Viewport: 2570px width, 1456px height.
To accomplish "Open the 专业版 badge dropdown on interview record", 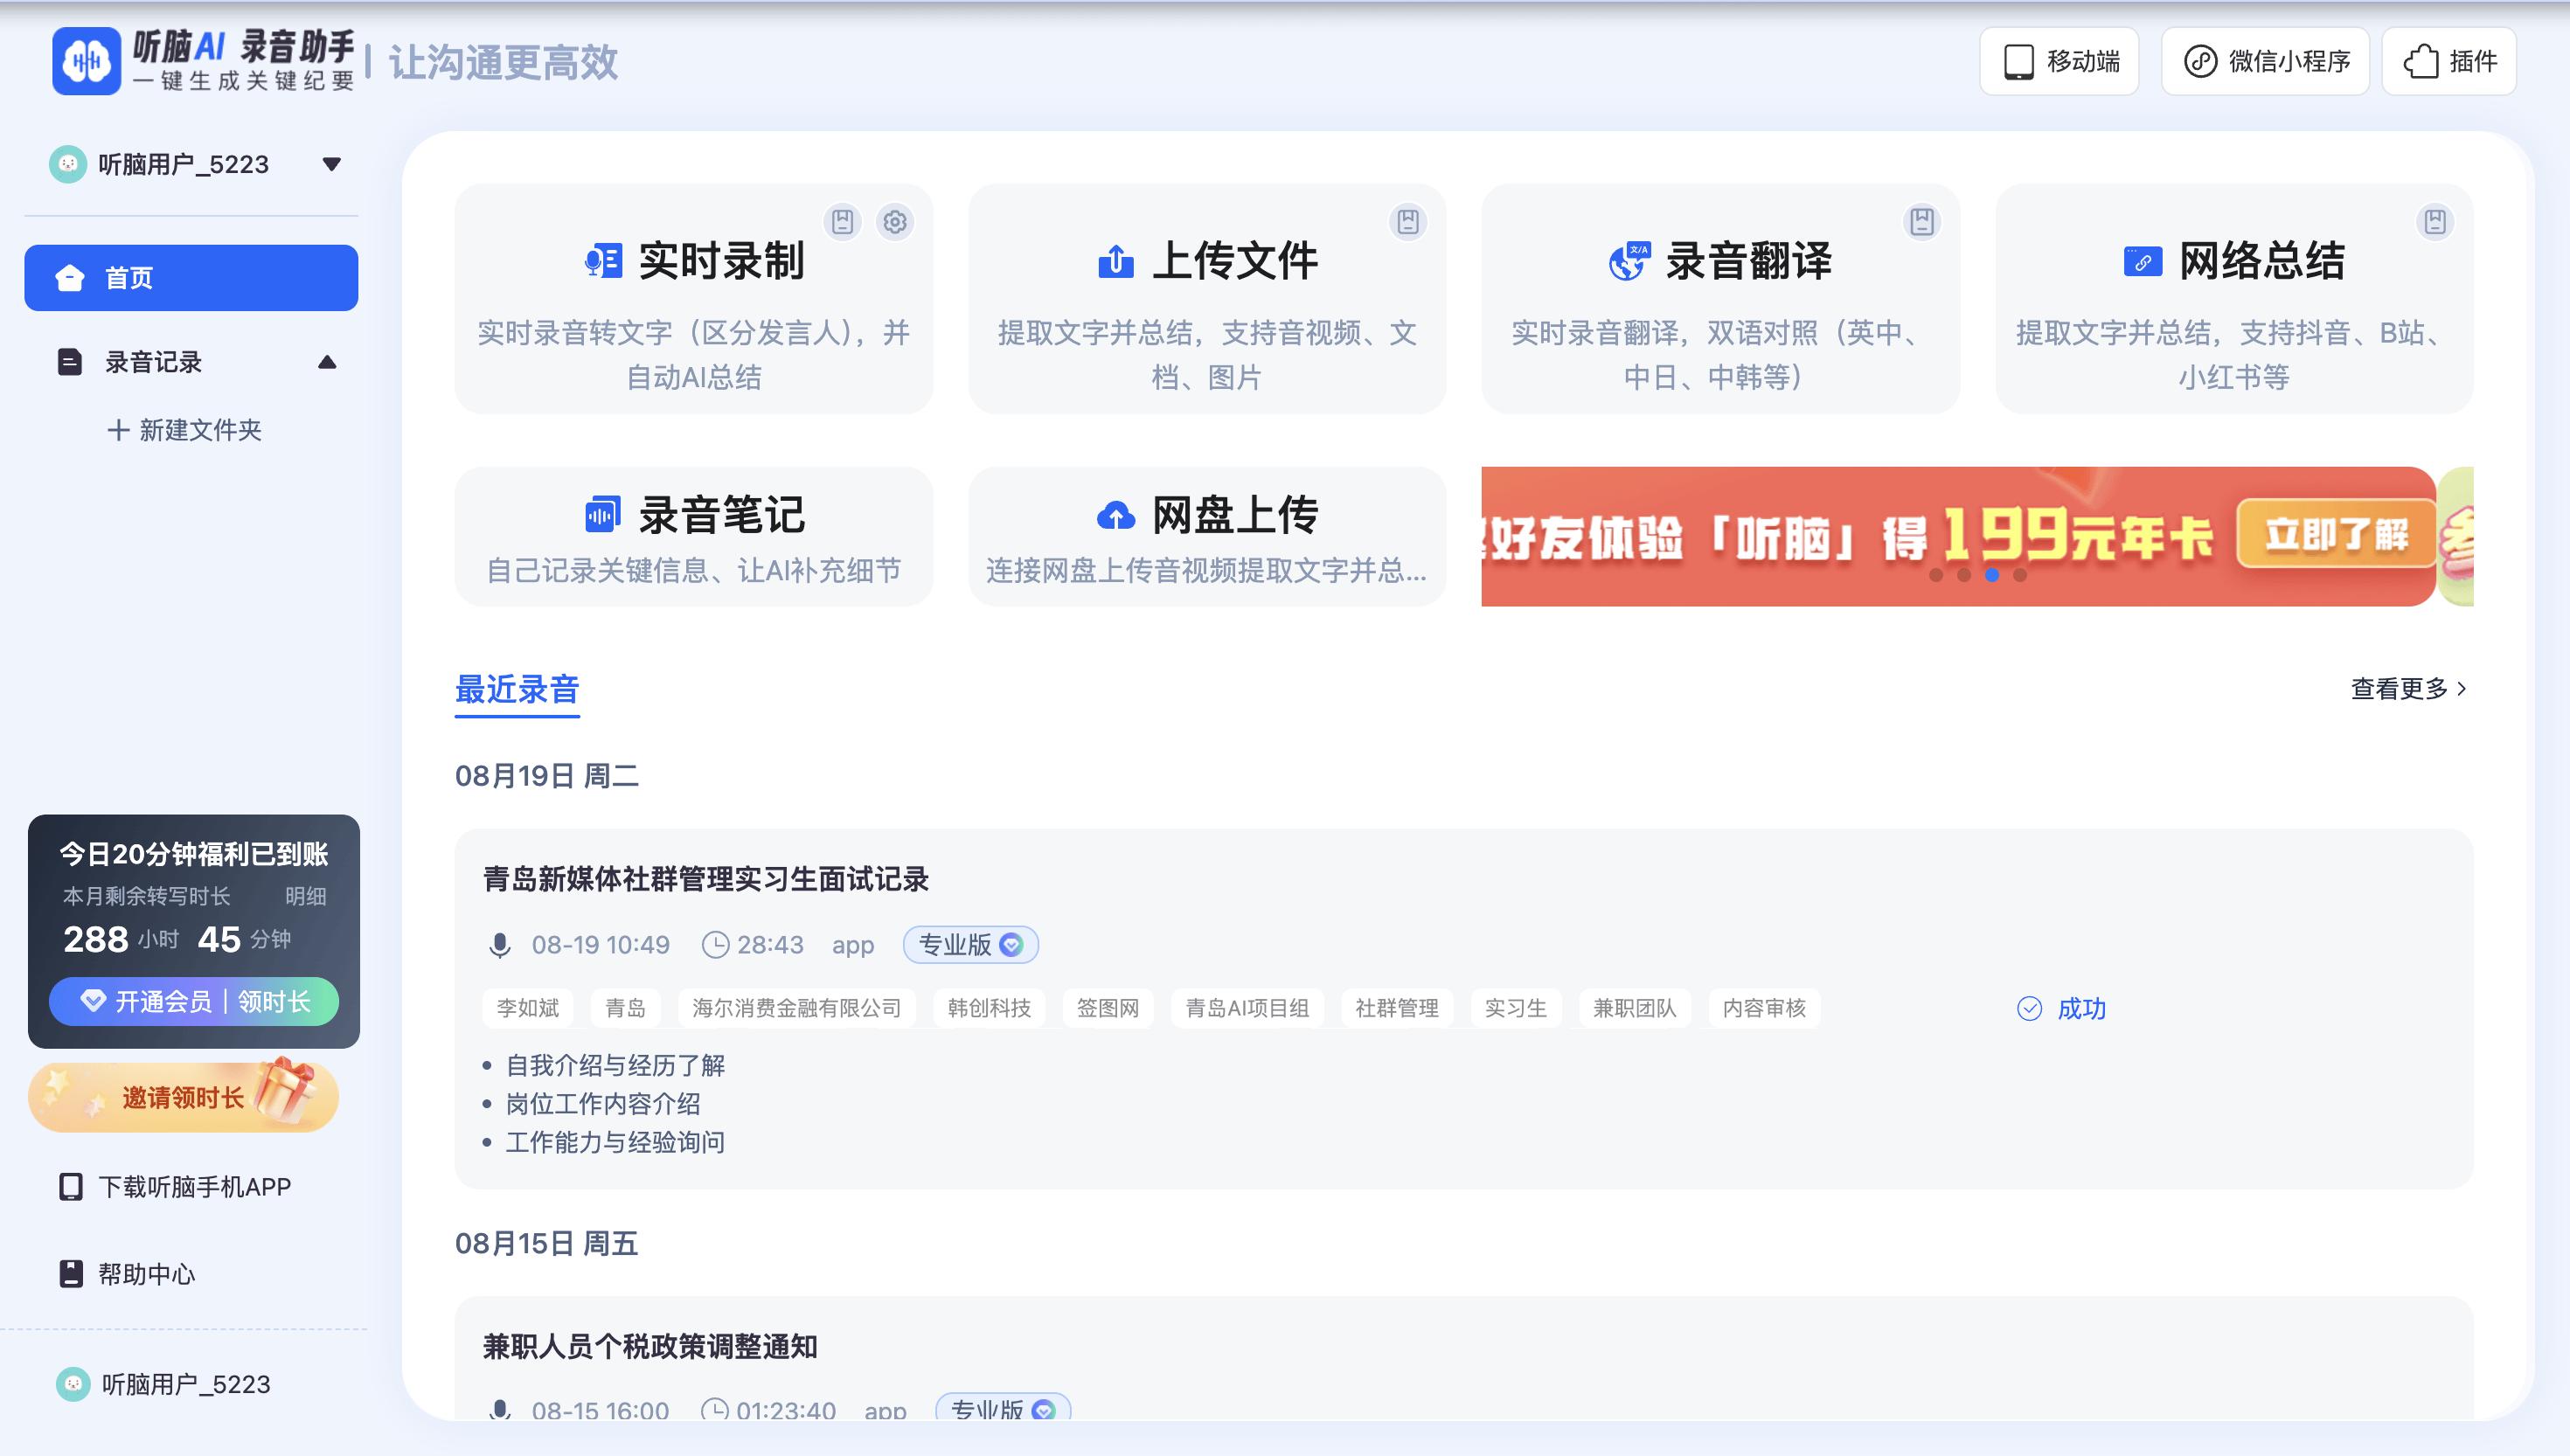I will tap(1010, 945).
